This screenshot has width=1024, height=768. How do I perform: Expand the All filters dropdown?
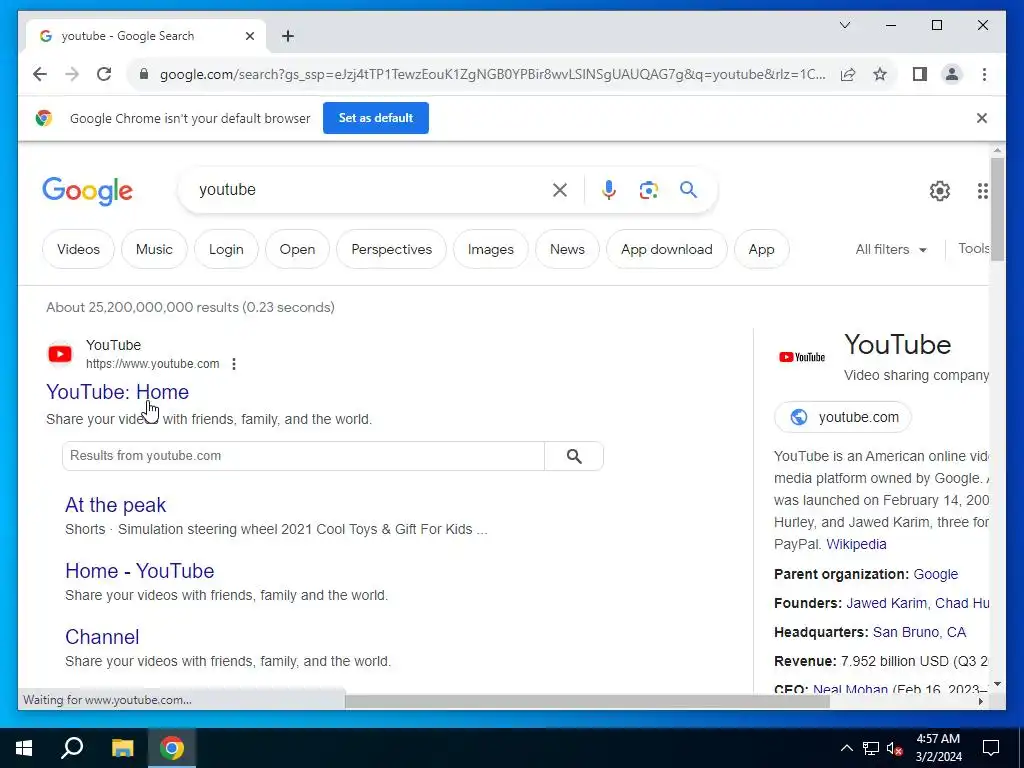click(x=891, y=249)
